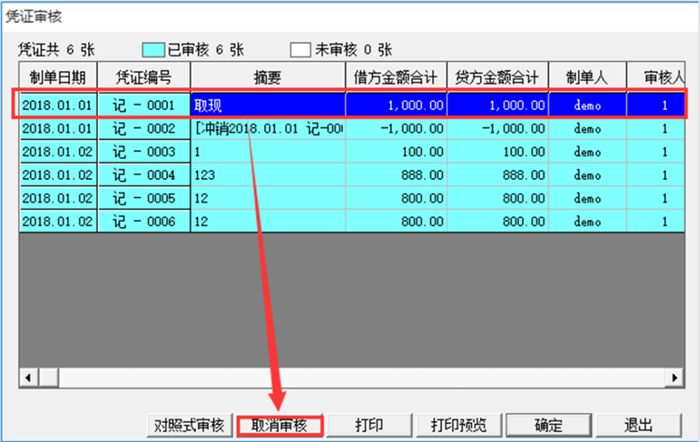Click reviewer '1' cell in row 0002
The width and height of the screenshot is (700, 442).
pyautogui.click(x=656, y=129)
